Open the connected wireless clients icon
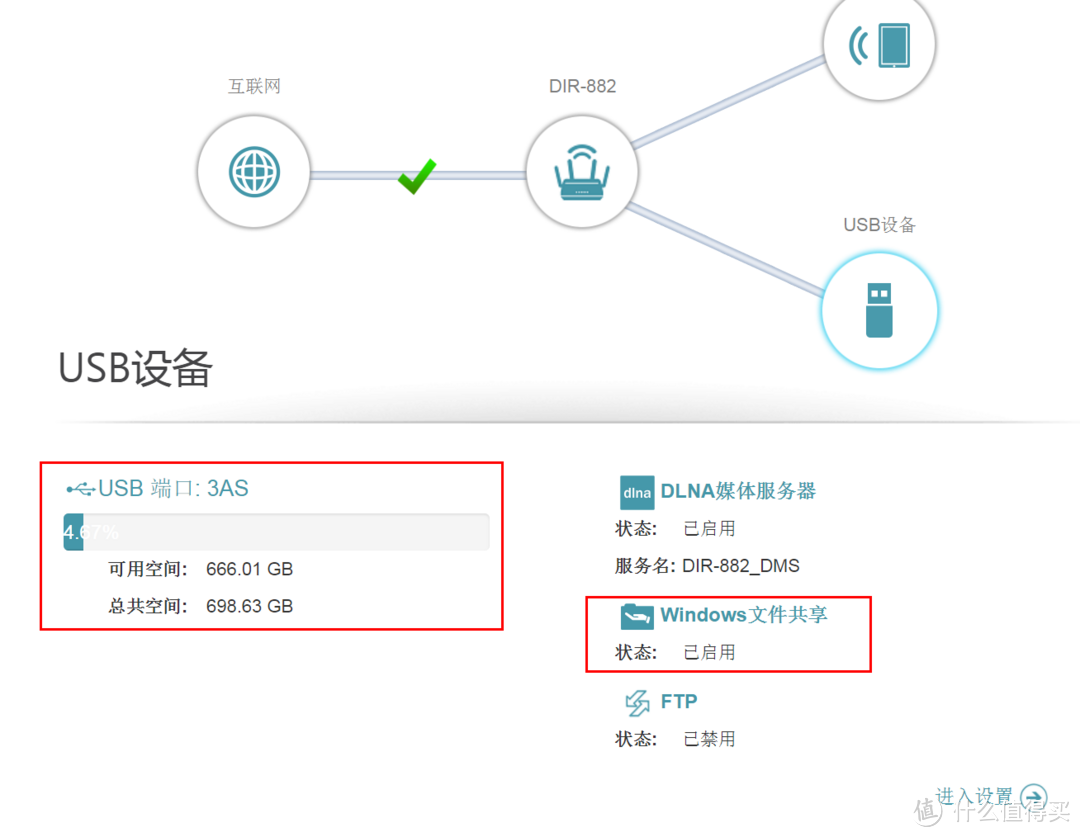This screenshot has width=1080, height=837. click(x=880, y=44)
